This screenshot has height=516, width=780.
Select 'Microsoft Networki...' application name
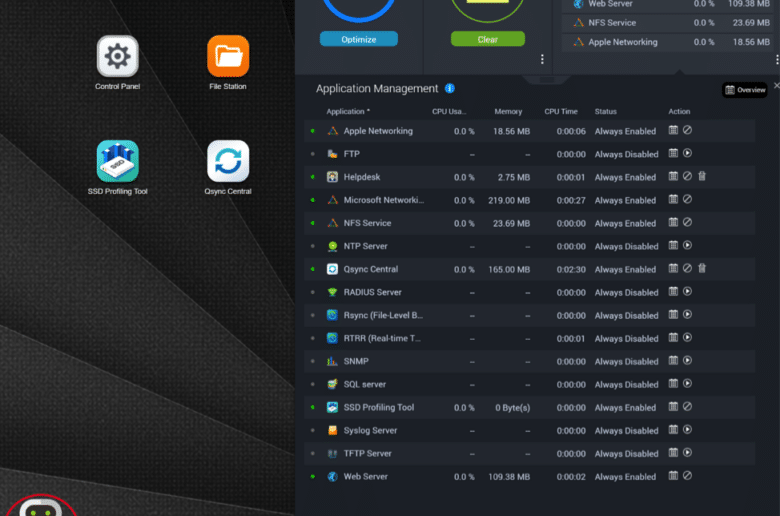[384, 200]
